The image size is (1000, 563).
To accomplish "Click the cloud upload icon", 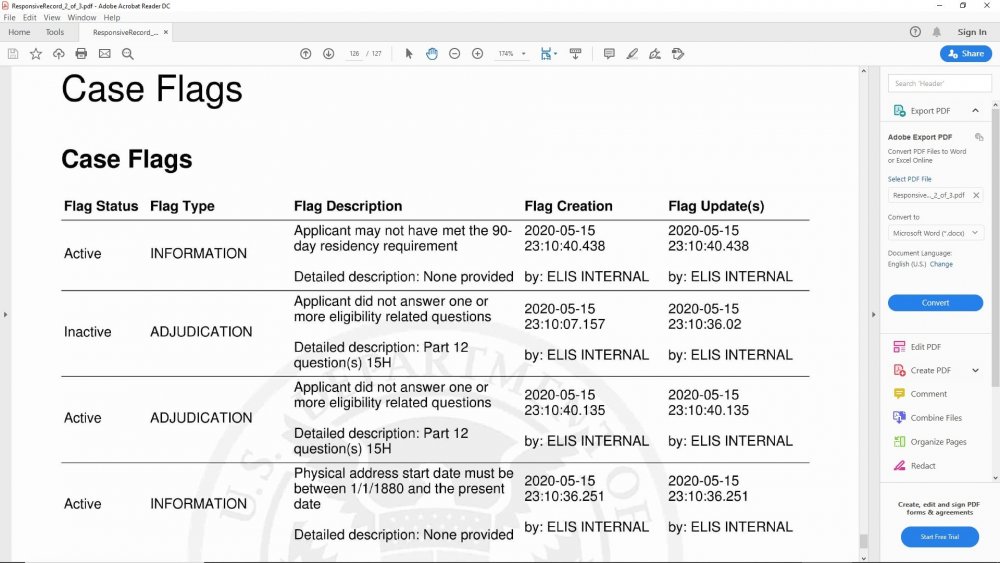I will (59, 54).
